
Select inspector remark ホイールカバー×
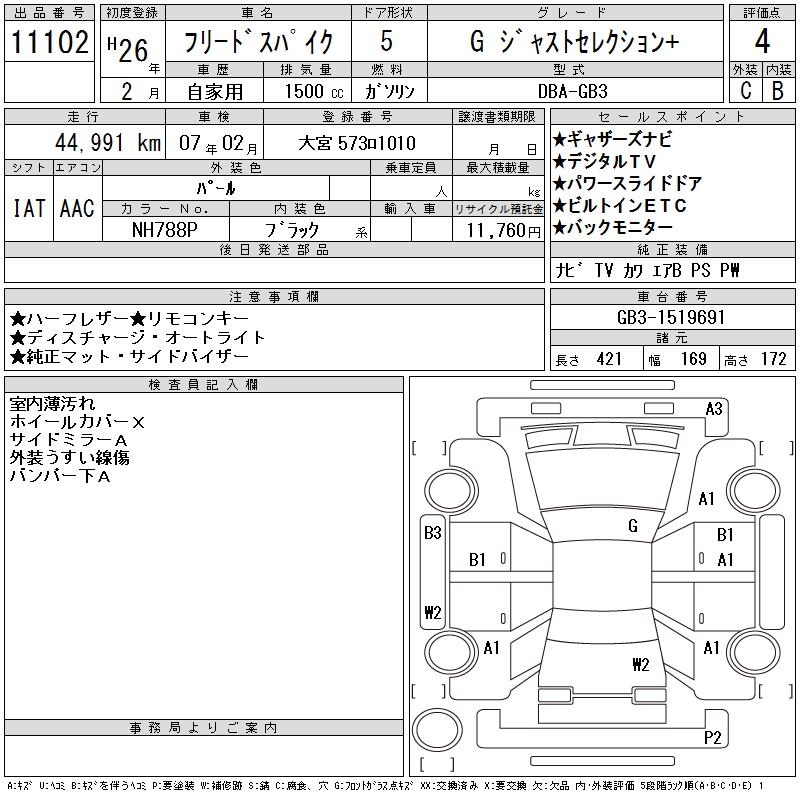[x=77, y=422]
